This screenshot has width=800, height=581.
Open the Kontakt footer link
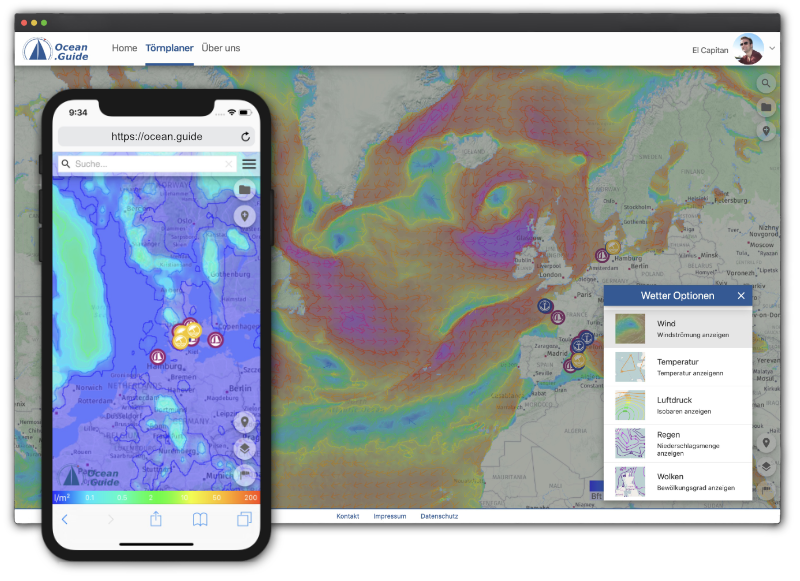pos(348,516)
